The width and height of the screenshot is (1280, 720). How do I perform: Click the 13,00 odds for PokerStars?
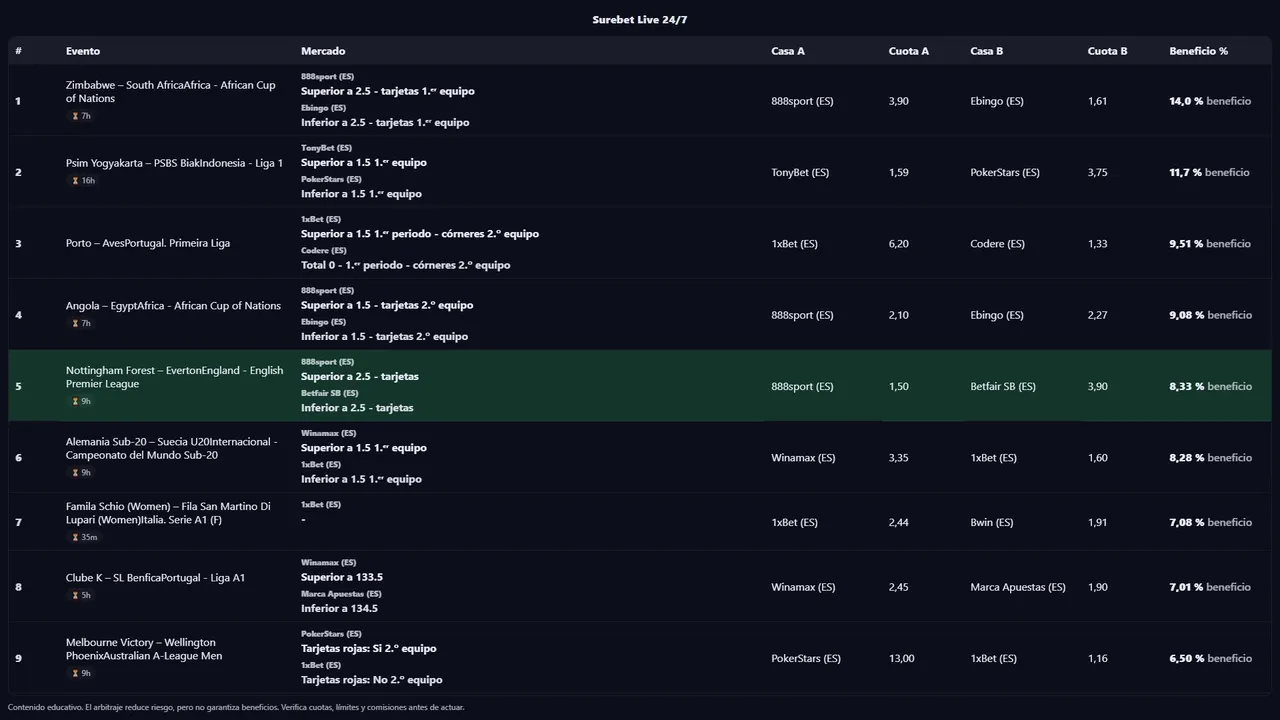901,659
